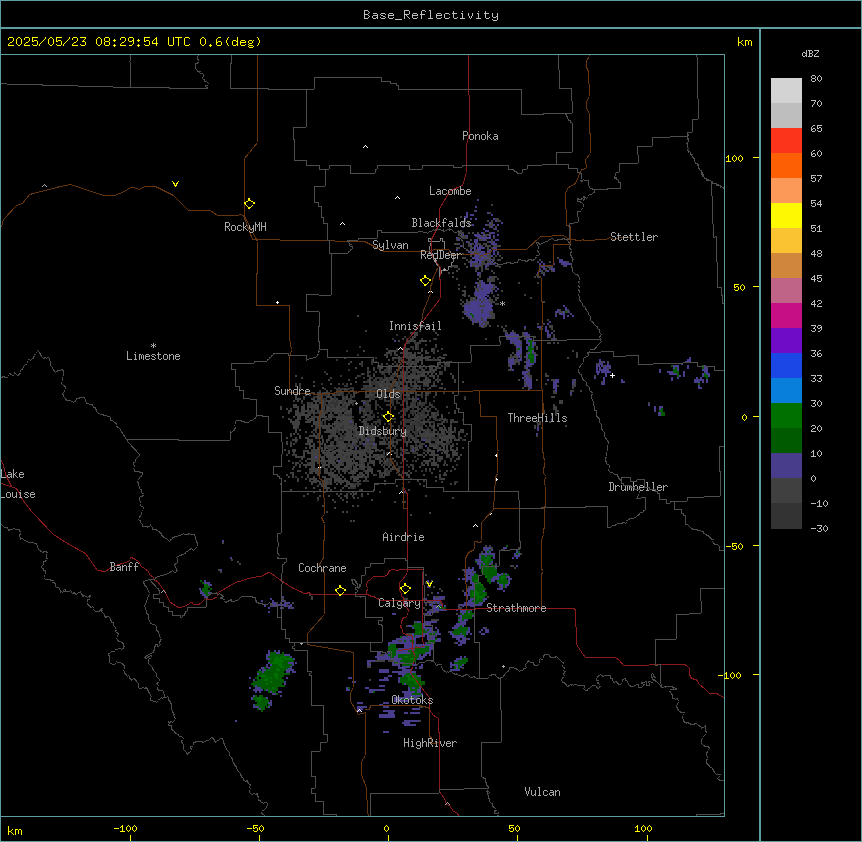Viewport: 862px width, 842px height.
Task: Click the Lake Louise label
Action: [18, 484]
